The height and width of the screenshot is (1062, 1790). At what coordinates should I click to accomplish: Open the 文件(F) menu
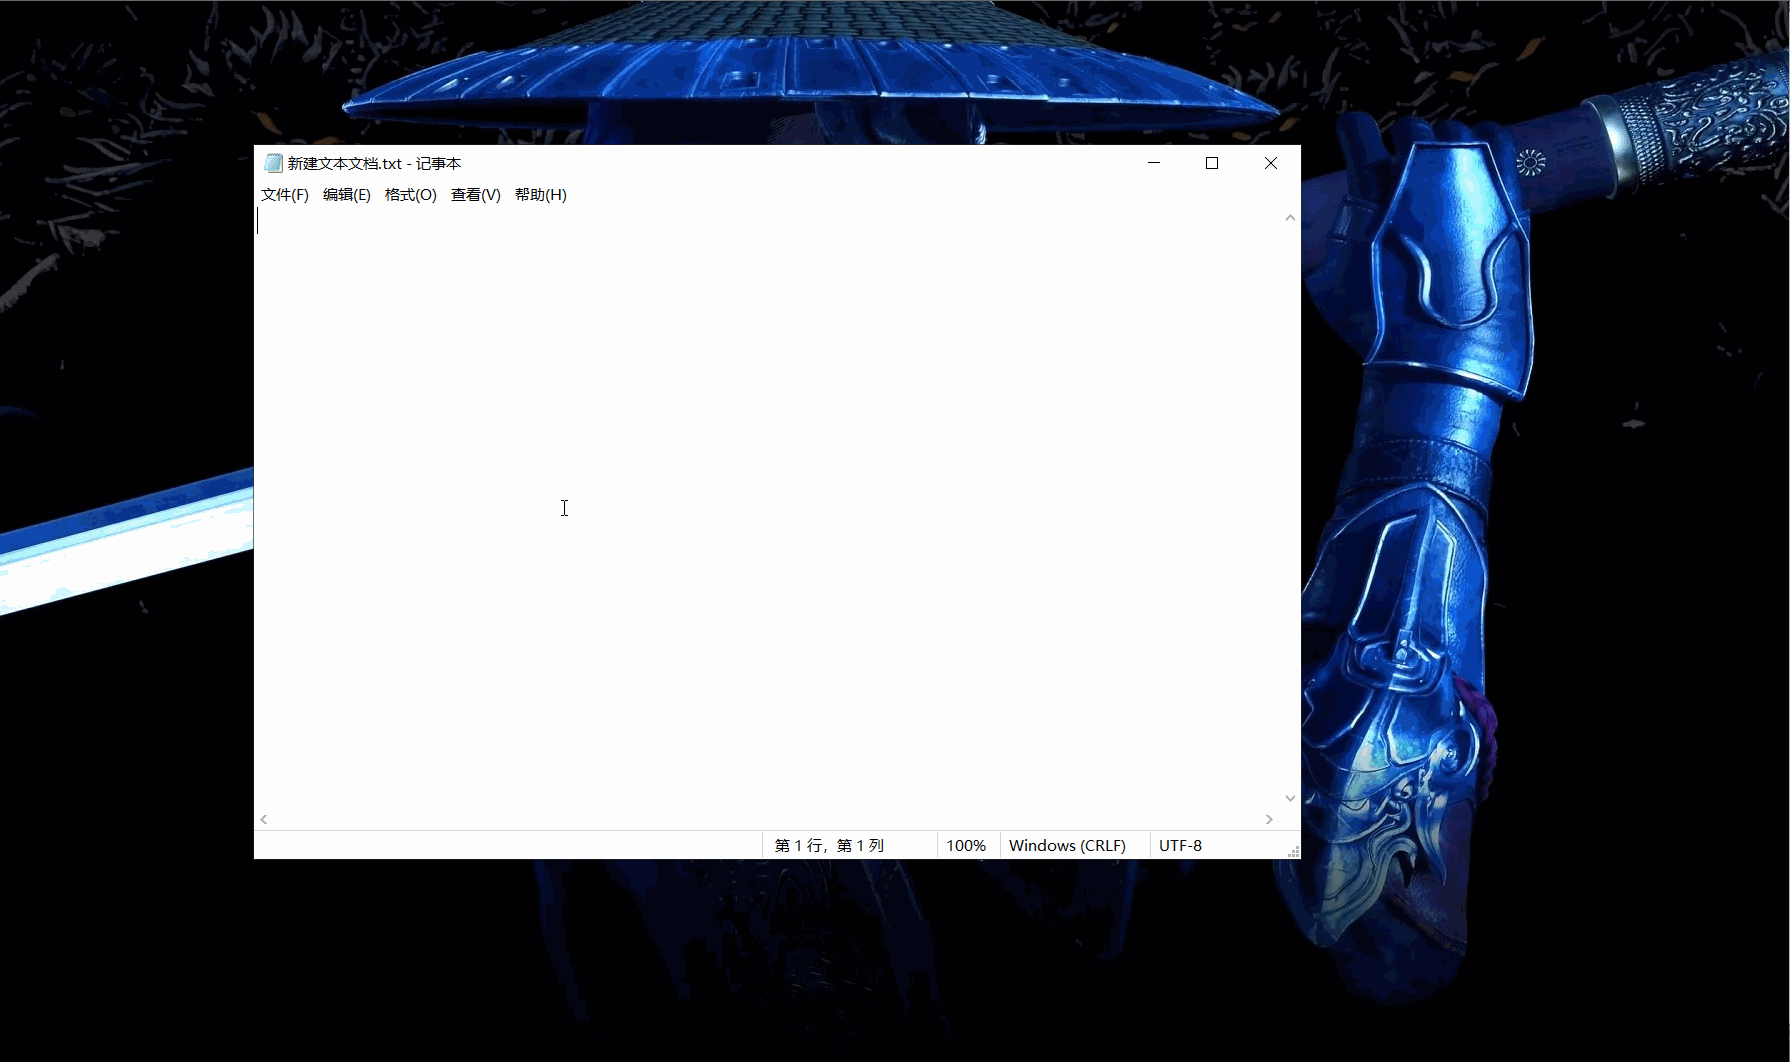[x=284, y=195]
